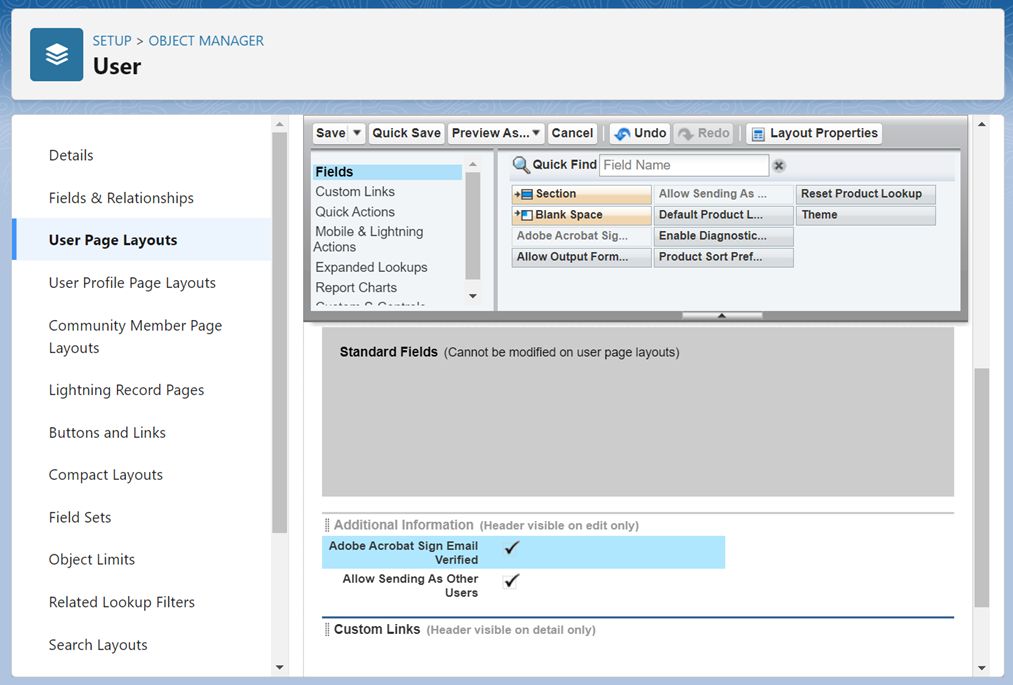The image size is (1013, 685).
Task: Select the Section palette item icon
Action: pyautogui.click(x=524, y=194)
